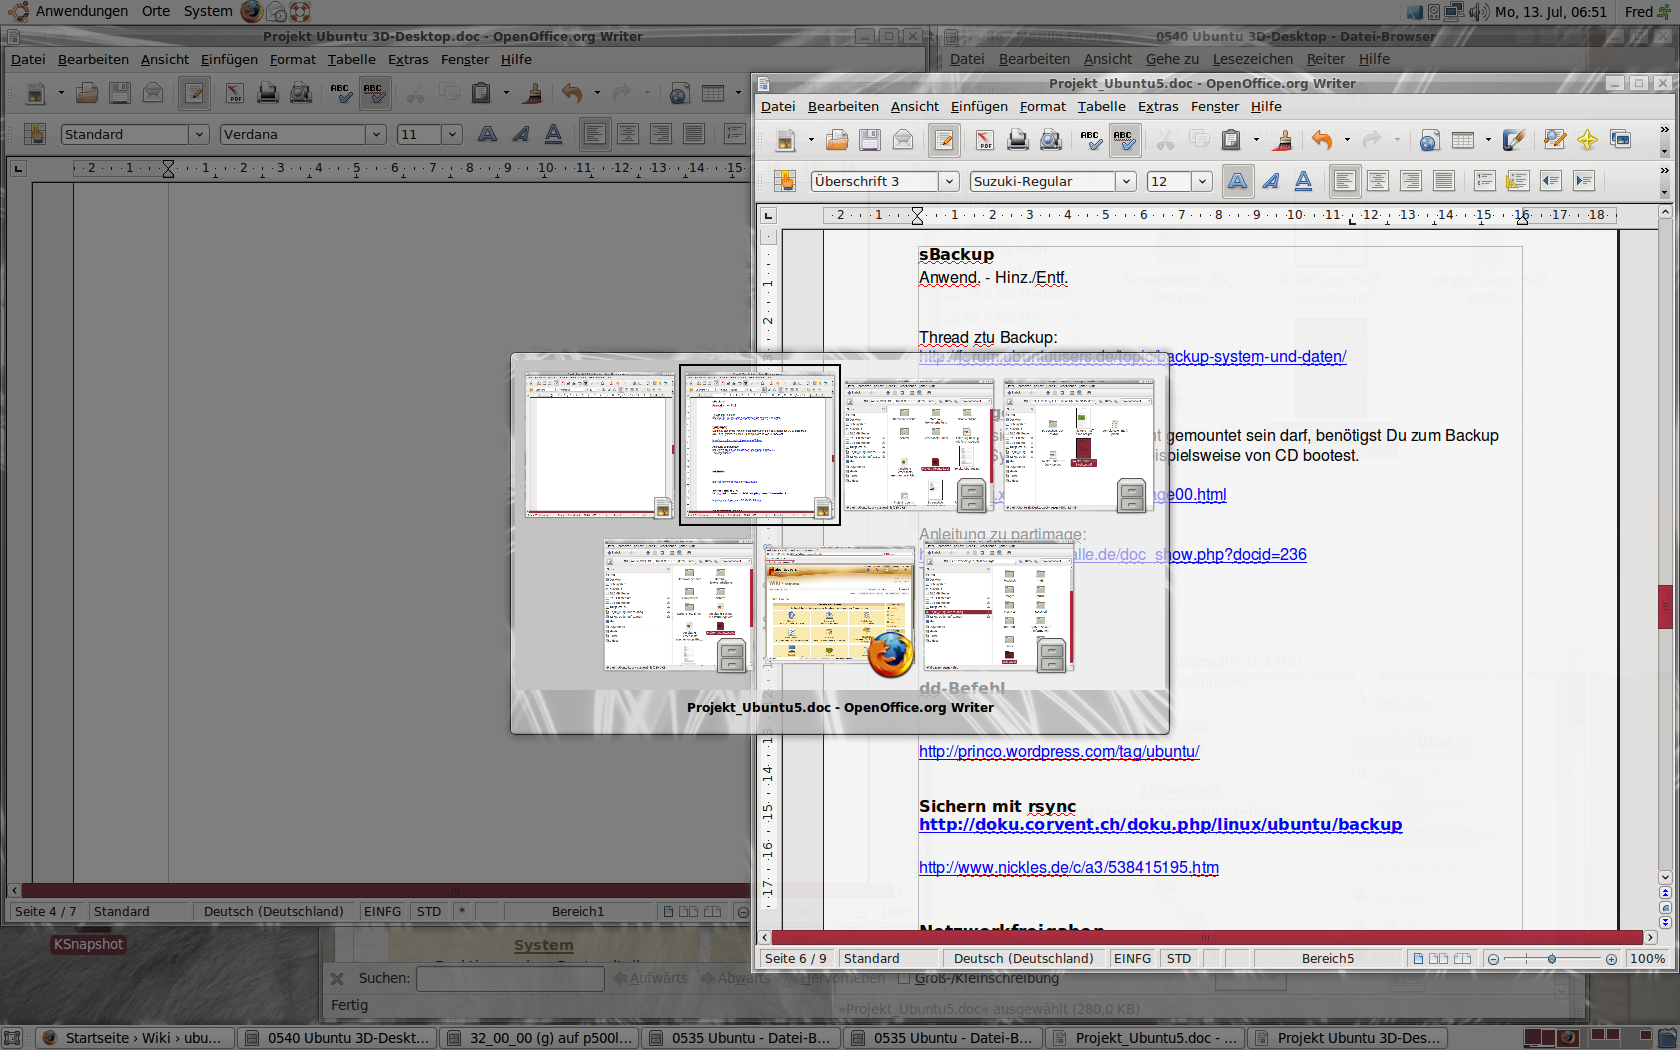
Task: Open Orte menu in top panel
Action: (x=155, y=11)
